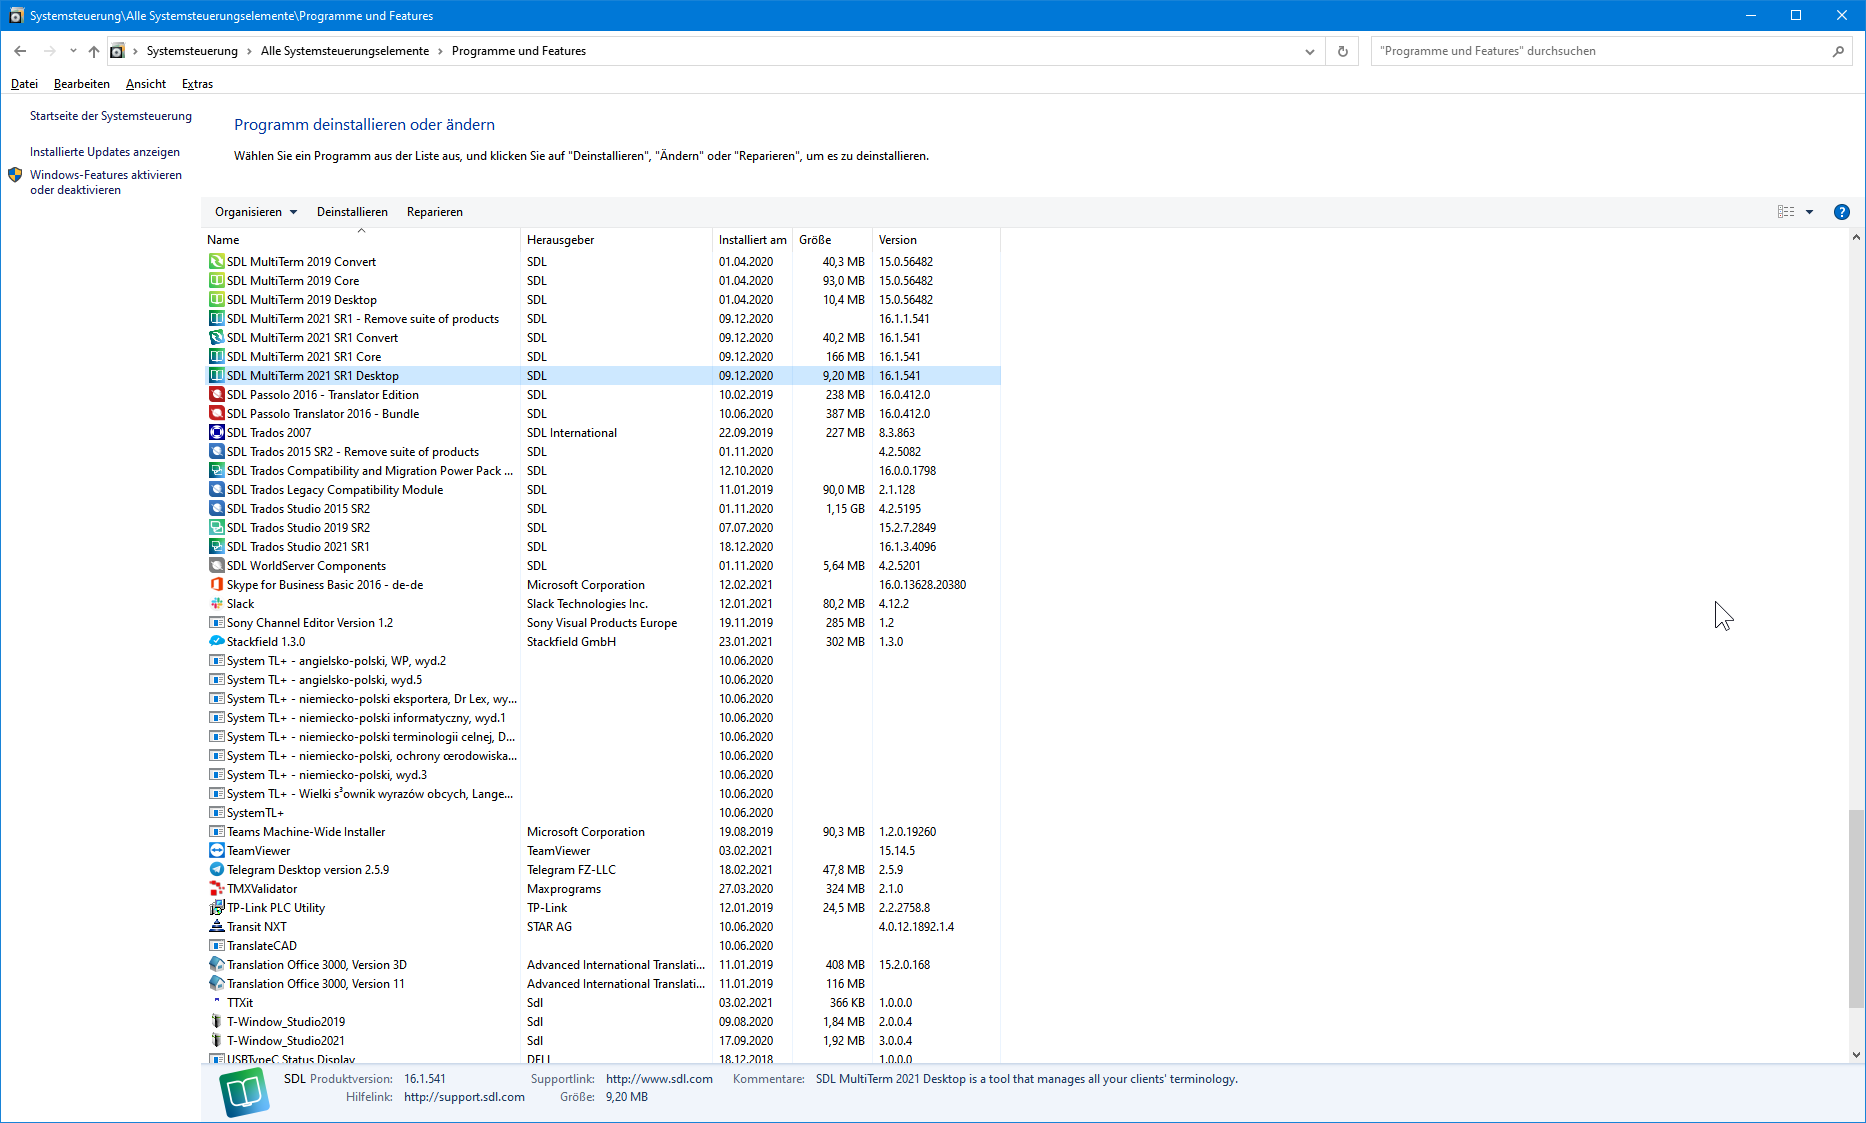Select T-Window_Studio2021 row

point(603,1041)
